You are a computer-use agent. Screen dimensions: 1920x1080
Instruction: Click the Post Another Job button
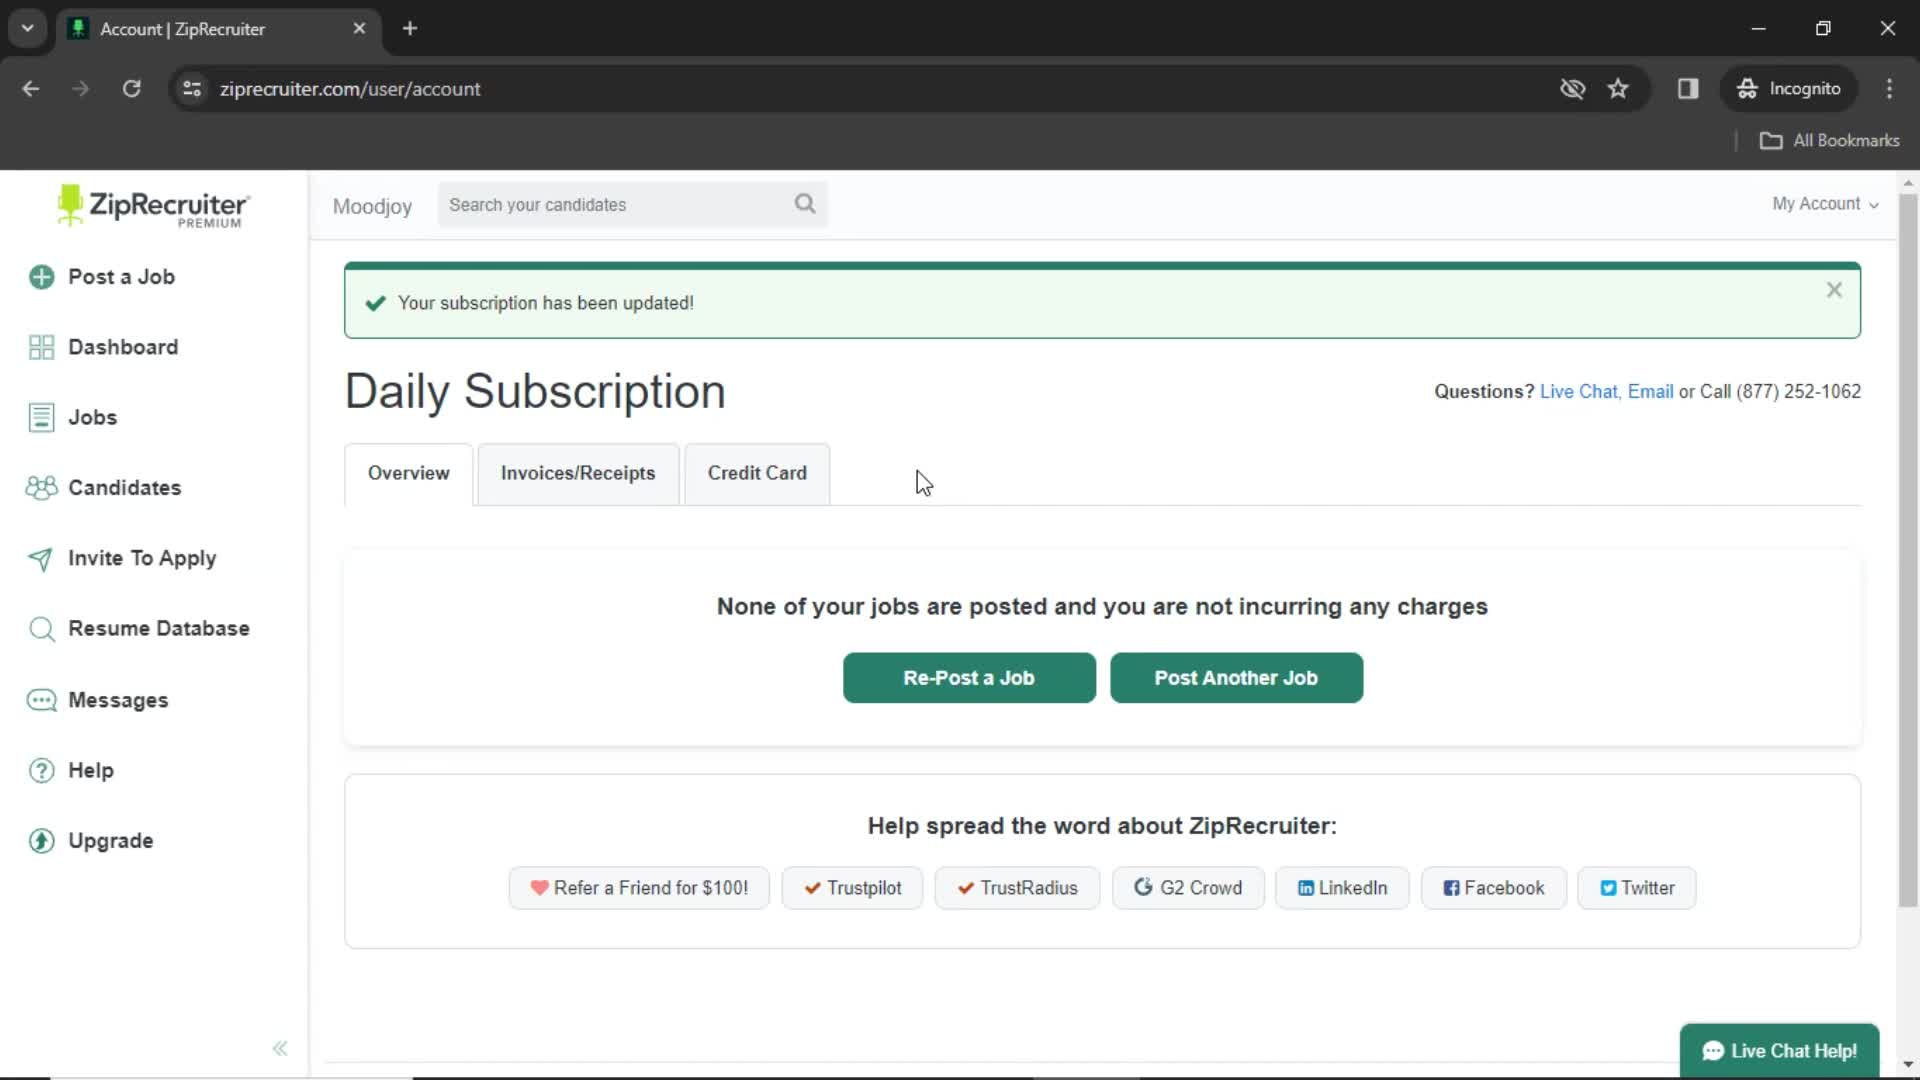pos(1236,676)
